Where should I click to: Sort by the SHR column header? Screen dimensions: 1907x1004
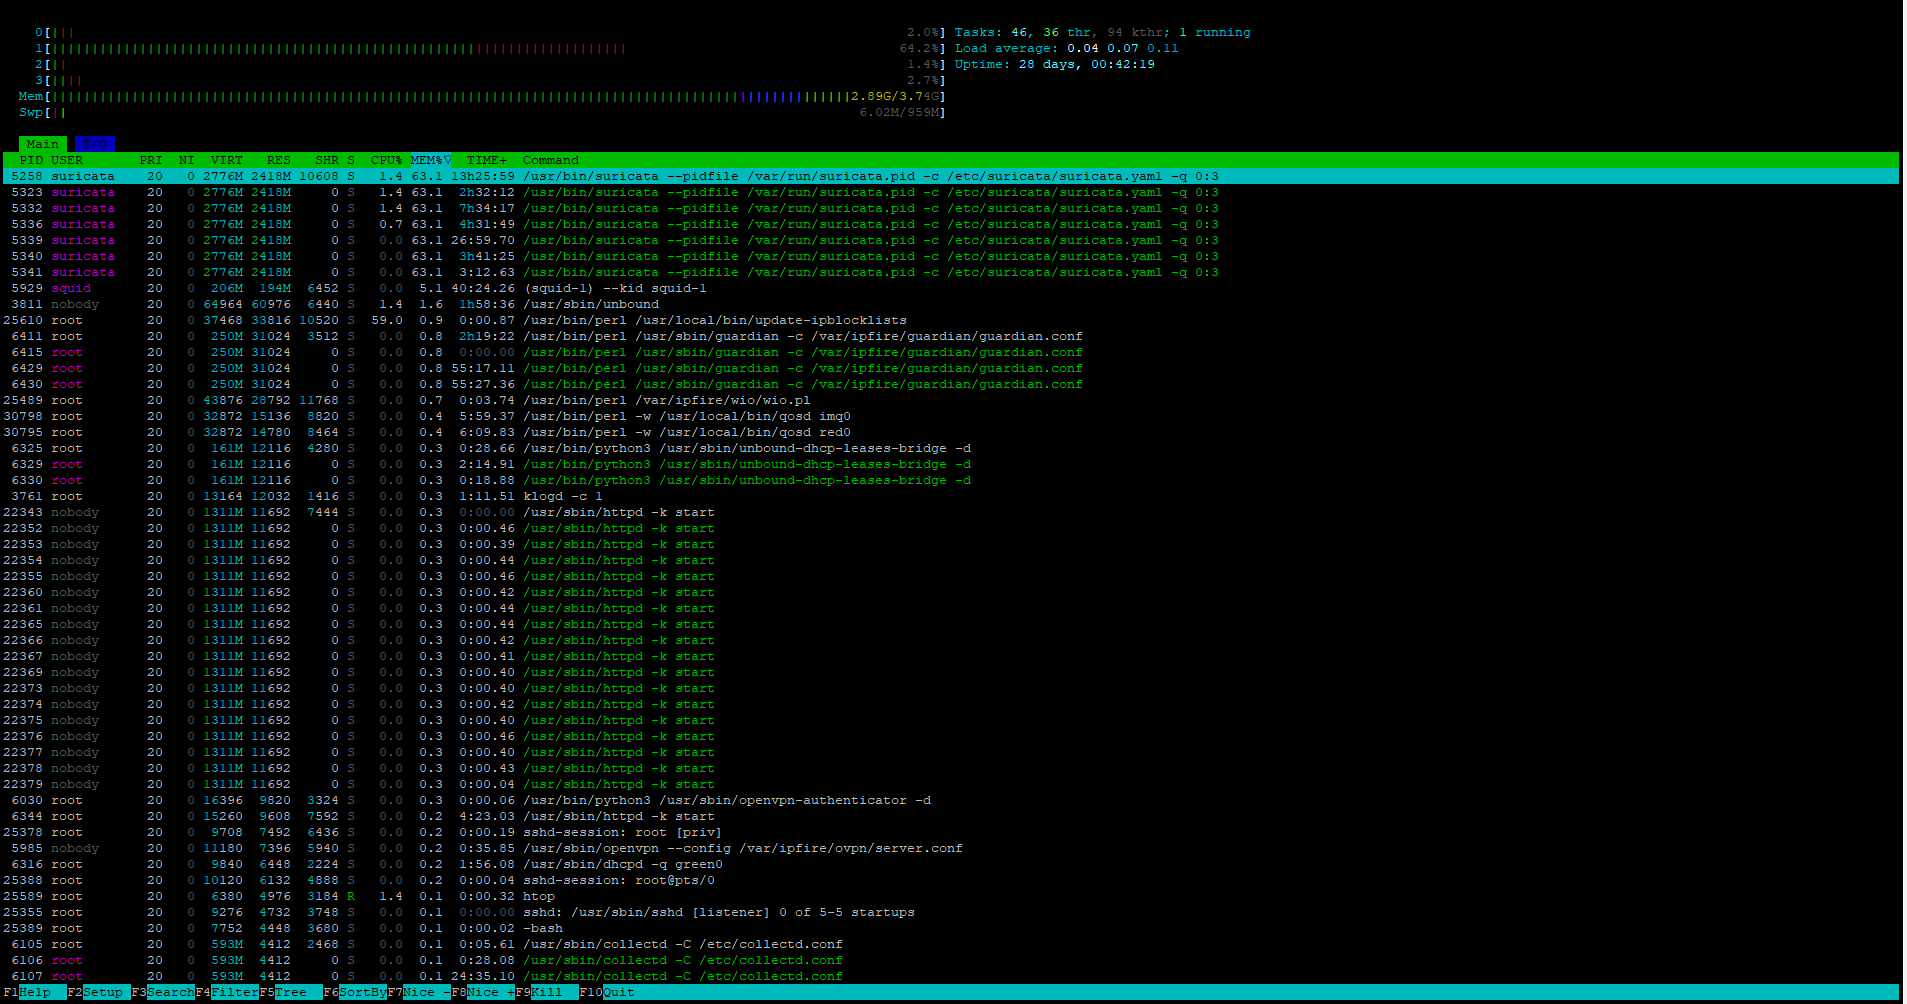(327, 160)
